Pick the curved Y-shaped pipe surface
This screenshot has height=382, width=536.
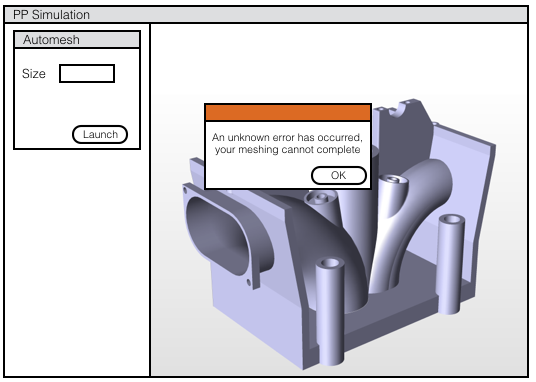410,219
